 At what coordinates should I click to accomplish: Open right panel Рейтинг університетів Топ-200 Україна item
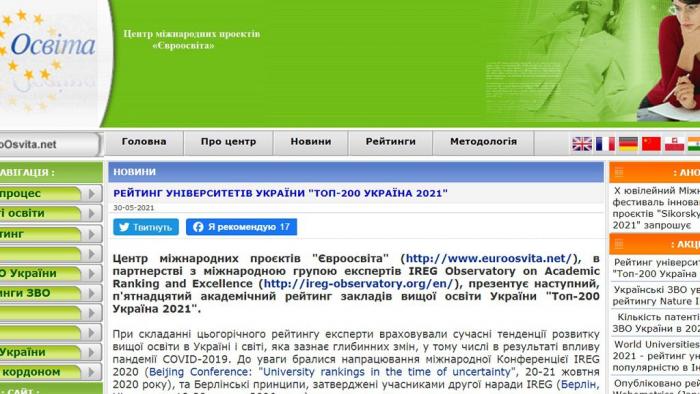[x=656, y=268]
